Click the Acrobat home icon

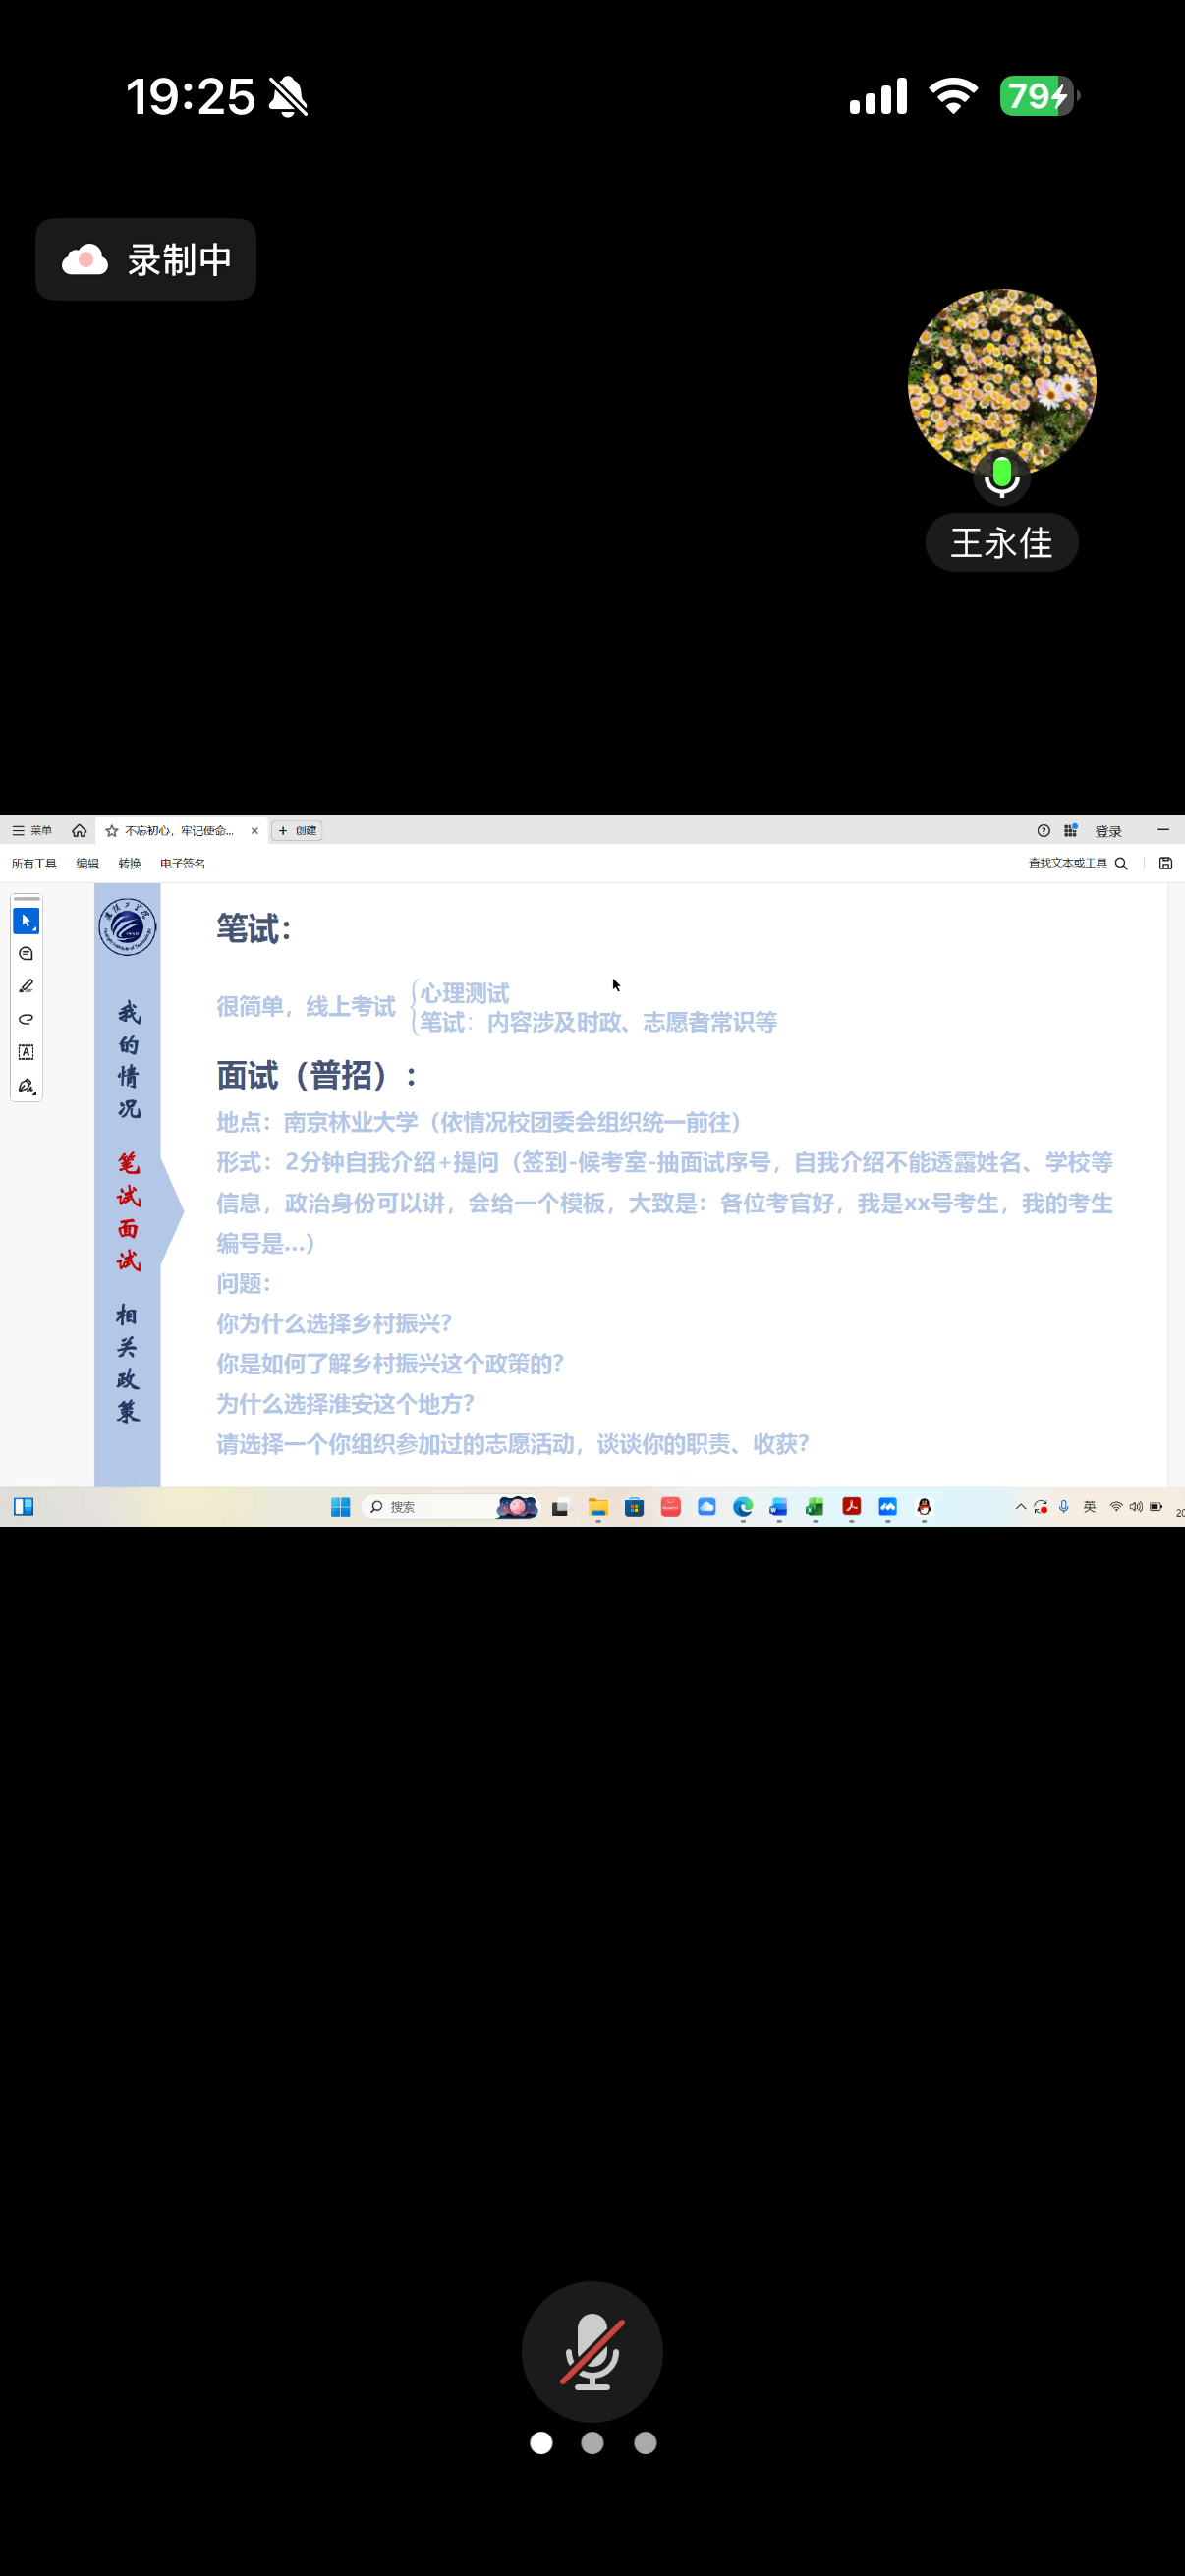click(79, 831)
